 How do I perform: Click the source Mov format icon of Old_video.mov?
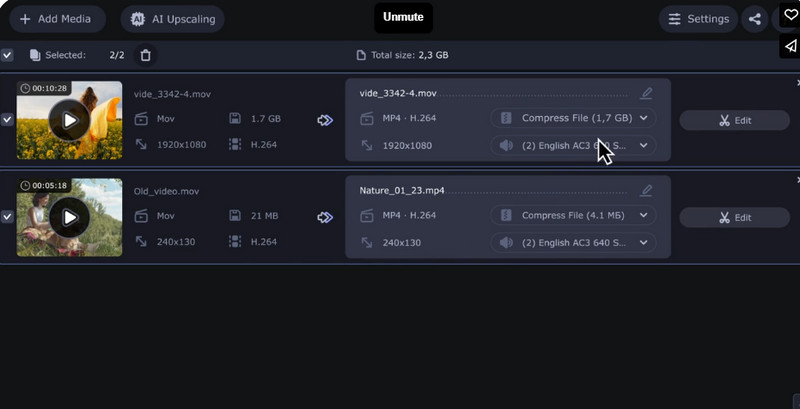point(141,216)
